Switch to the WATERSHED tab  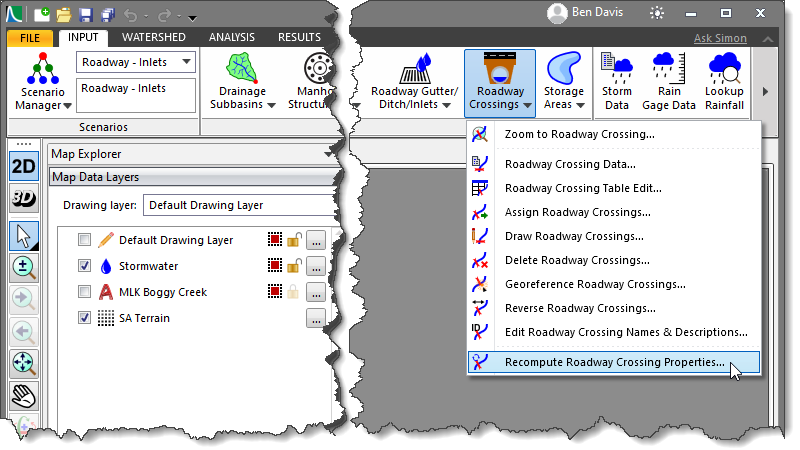(154, 37)
